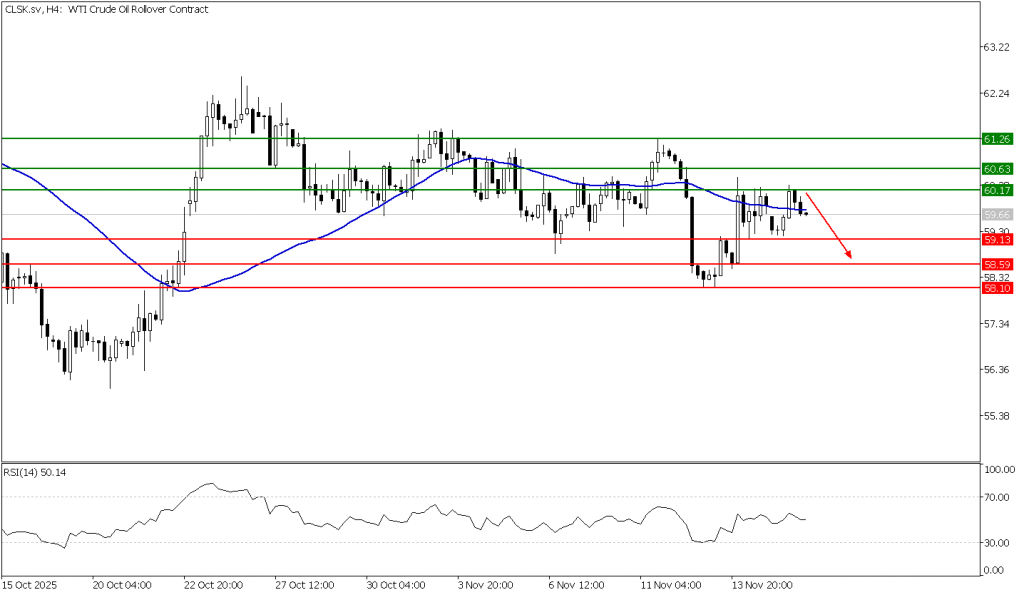Click the 60.63 green price marker

(x=997, y=168)
